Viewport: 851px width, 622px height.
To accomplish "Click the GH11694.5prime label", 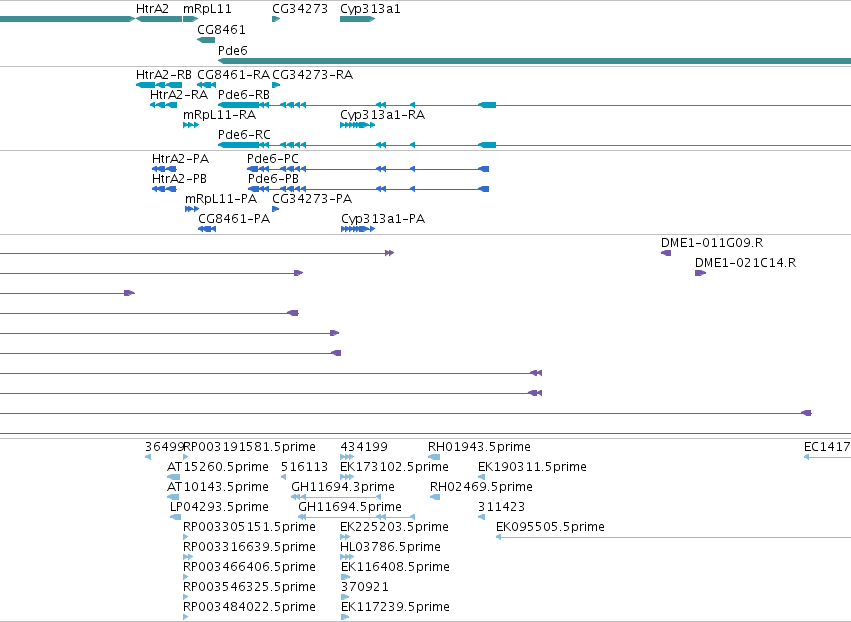I will tap(350, 507).
